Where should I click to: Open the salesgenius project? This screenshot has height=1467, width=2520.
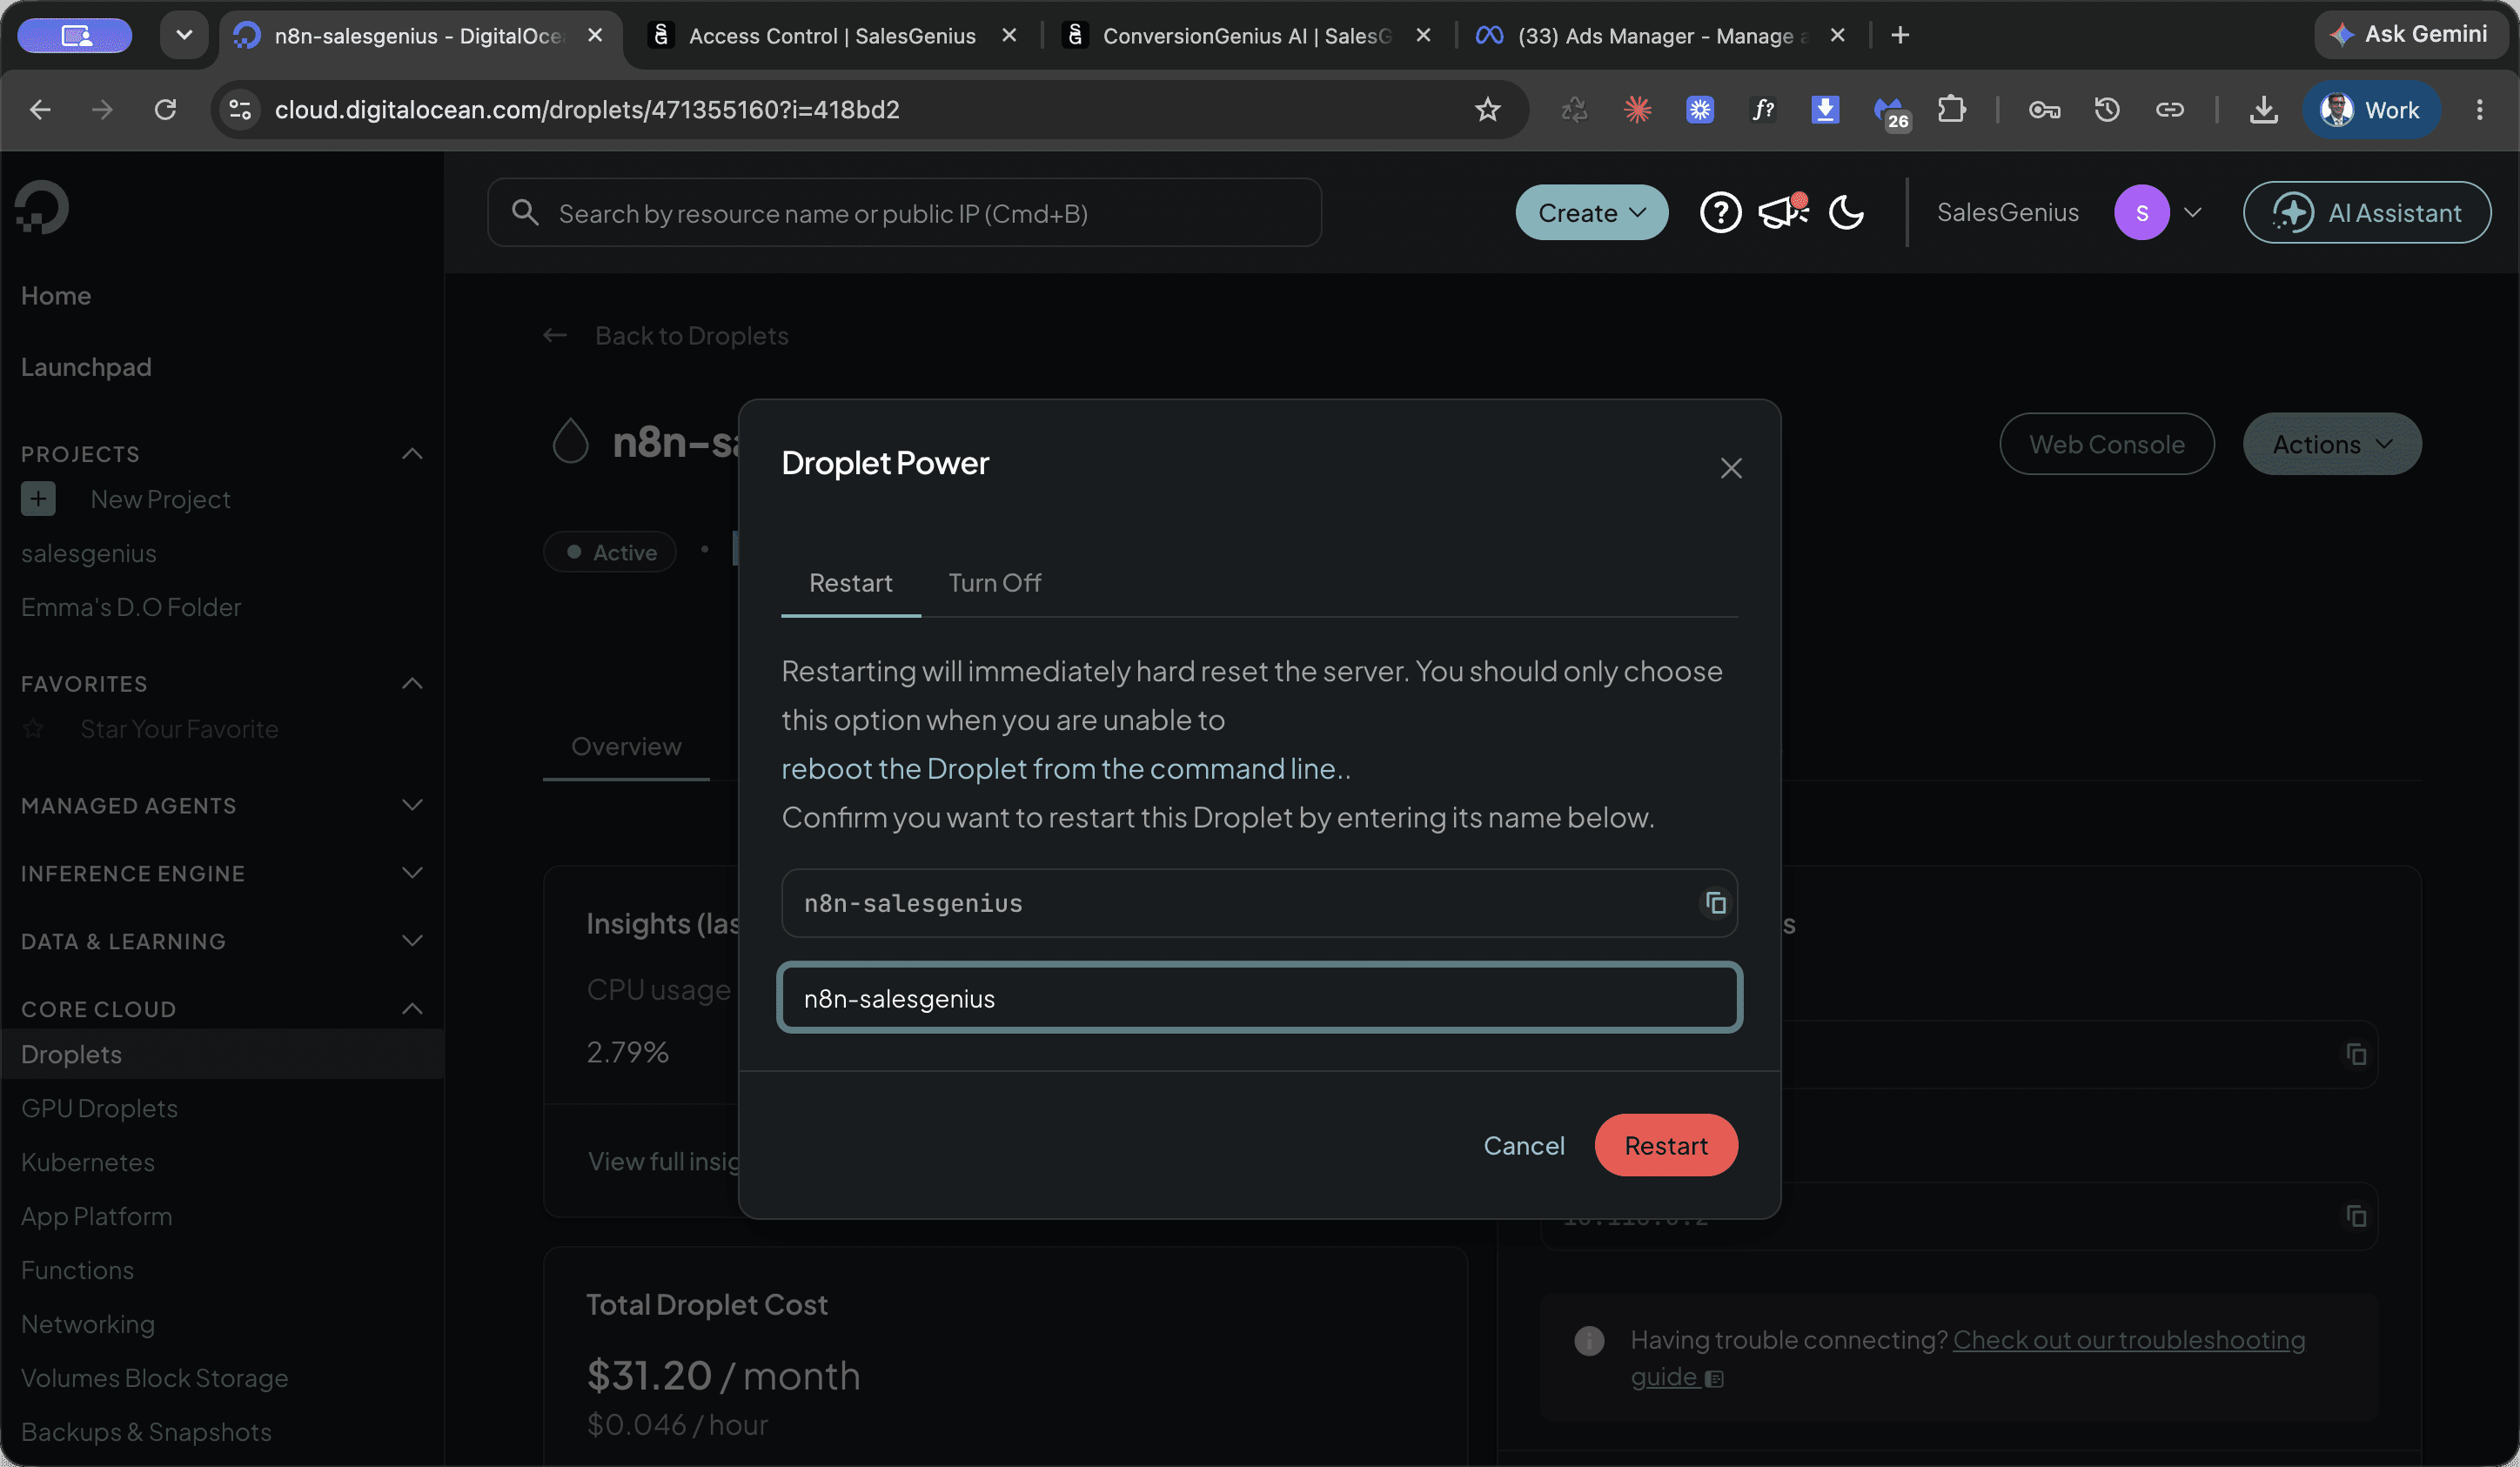click(x=88, y=553)
